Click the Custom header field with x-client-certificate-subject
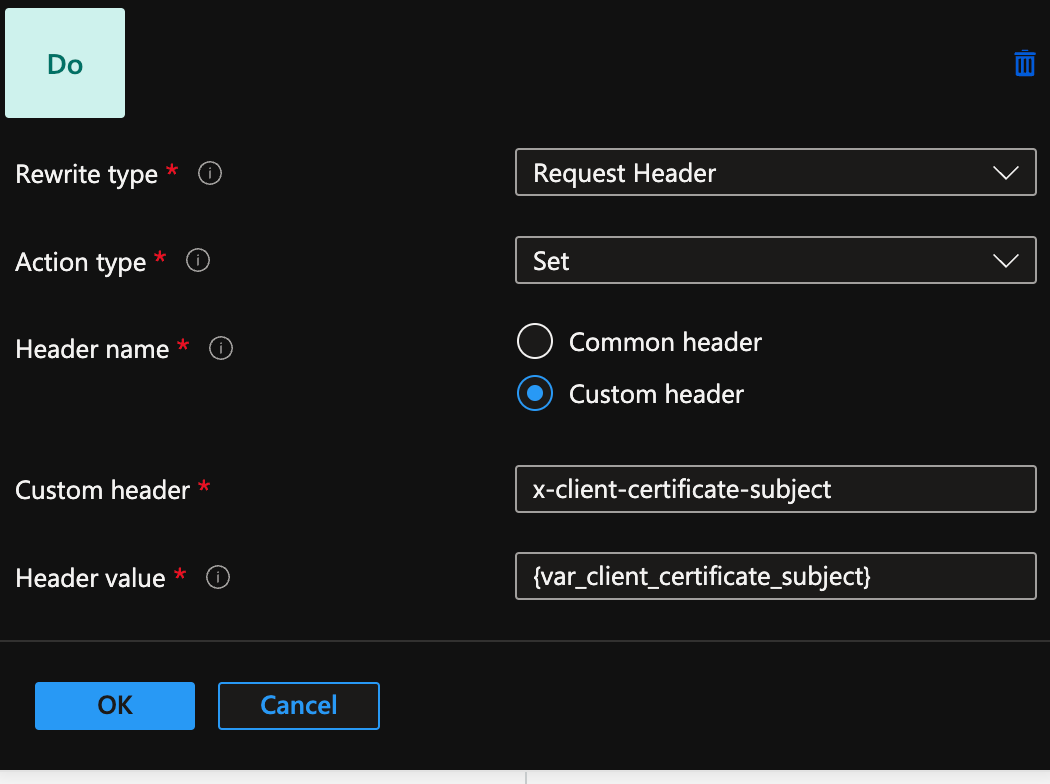 [x=775, y=489]
